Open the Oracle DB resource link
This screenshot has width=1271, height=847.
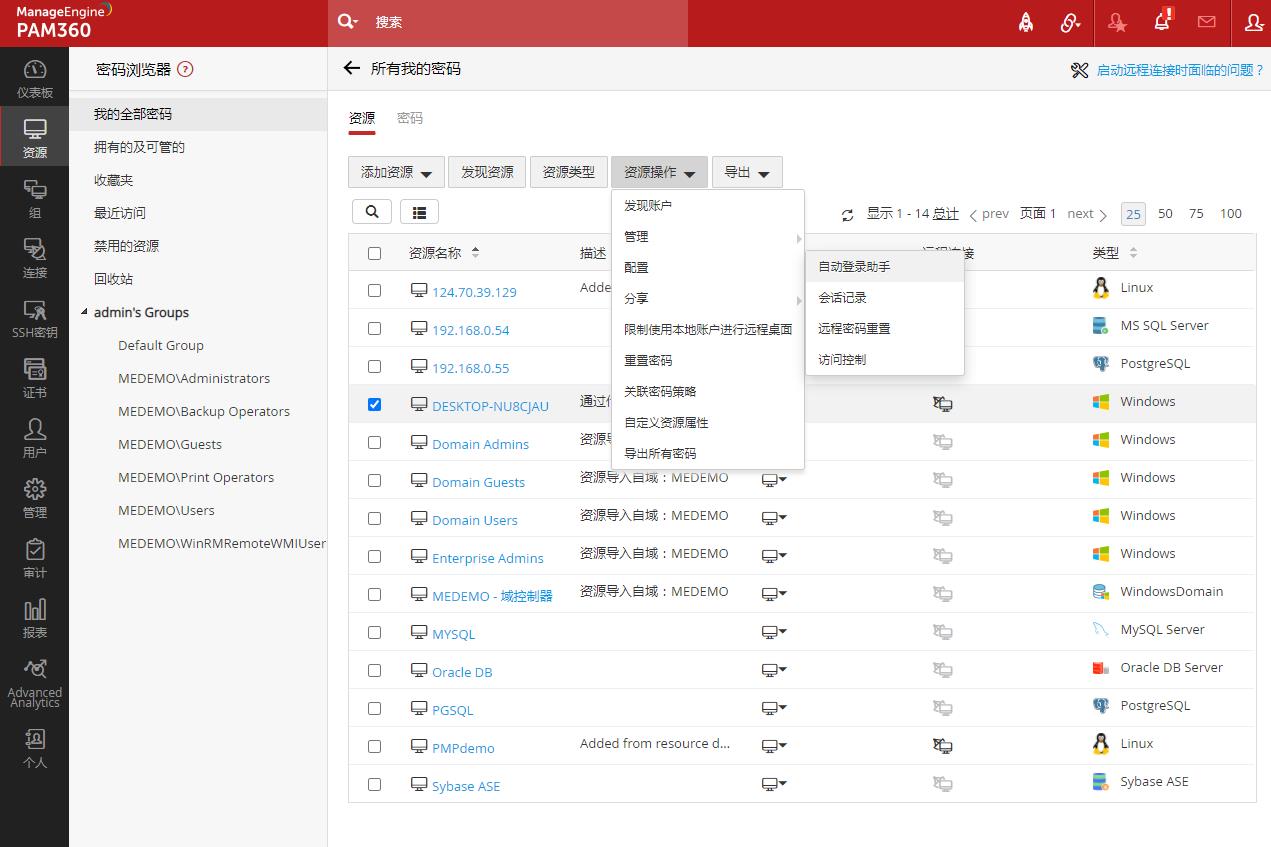click(x=462, y=672)
